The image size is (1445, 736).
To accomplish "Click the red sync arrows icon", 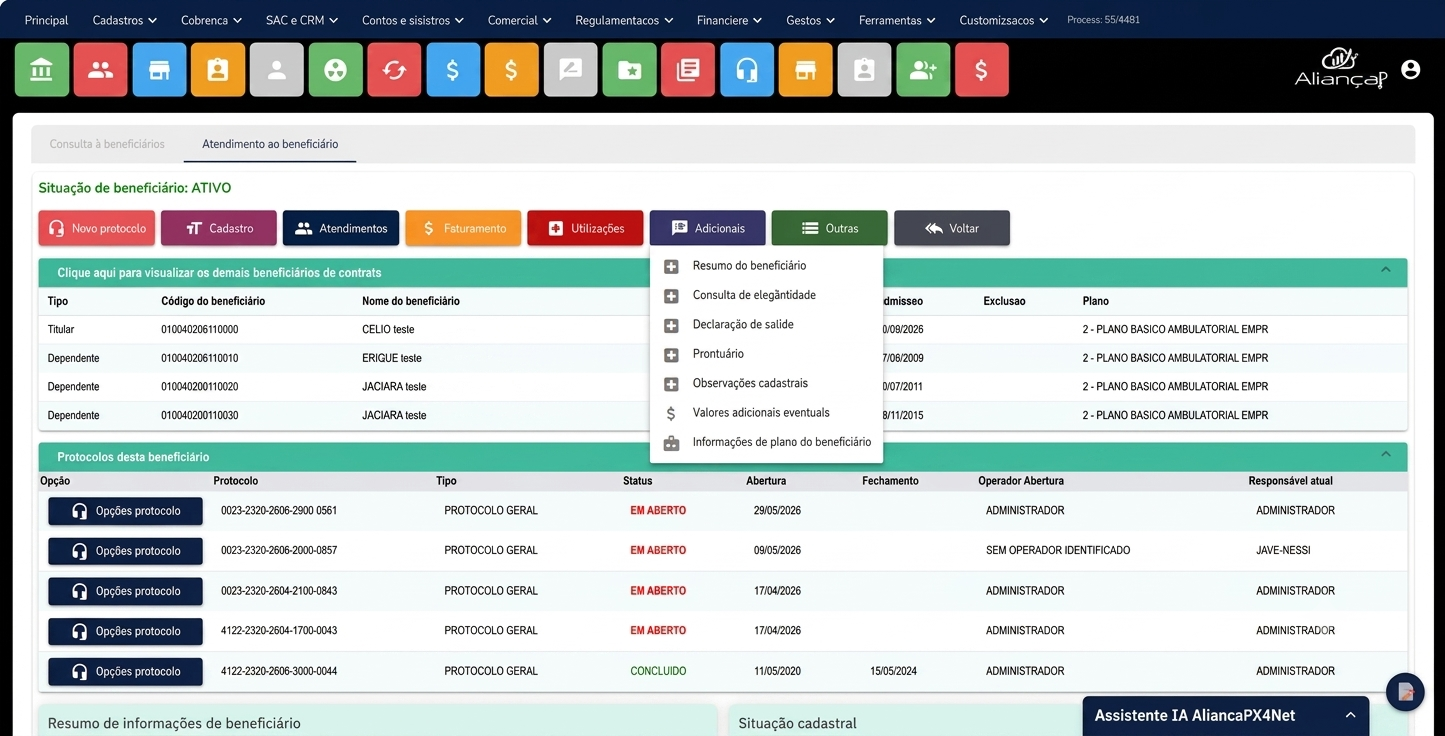I will click(x=394, y=70).
